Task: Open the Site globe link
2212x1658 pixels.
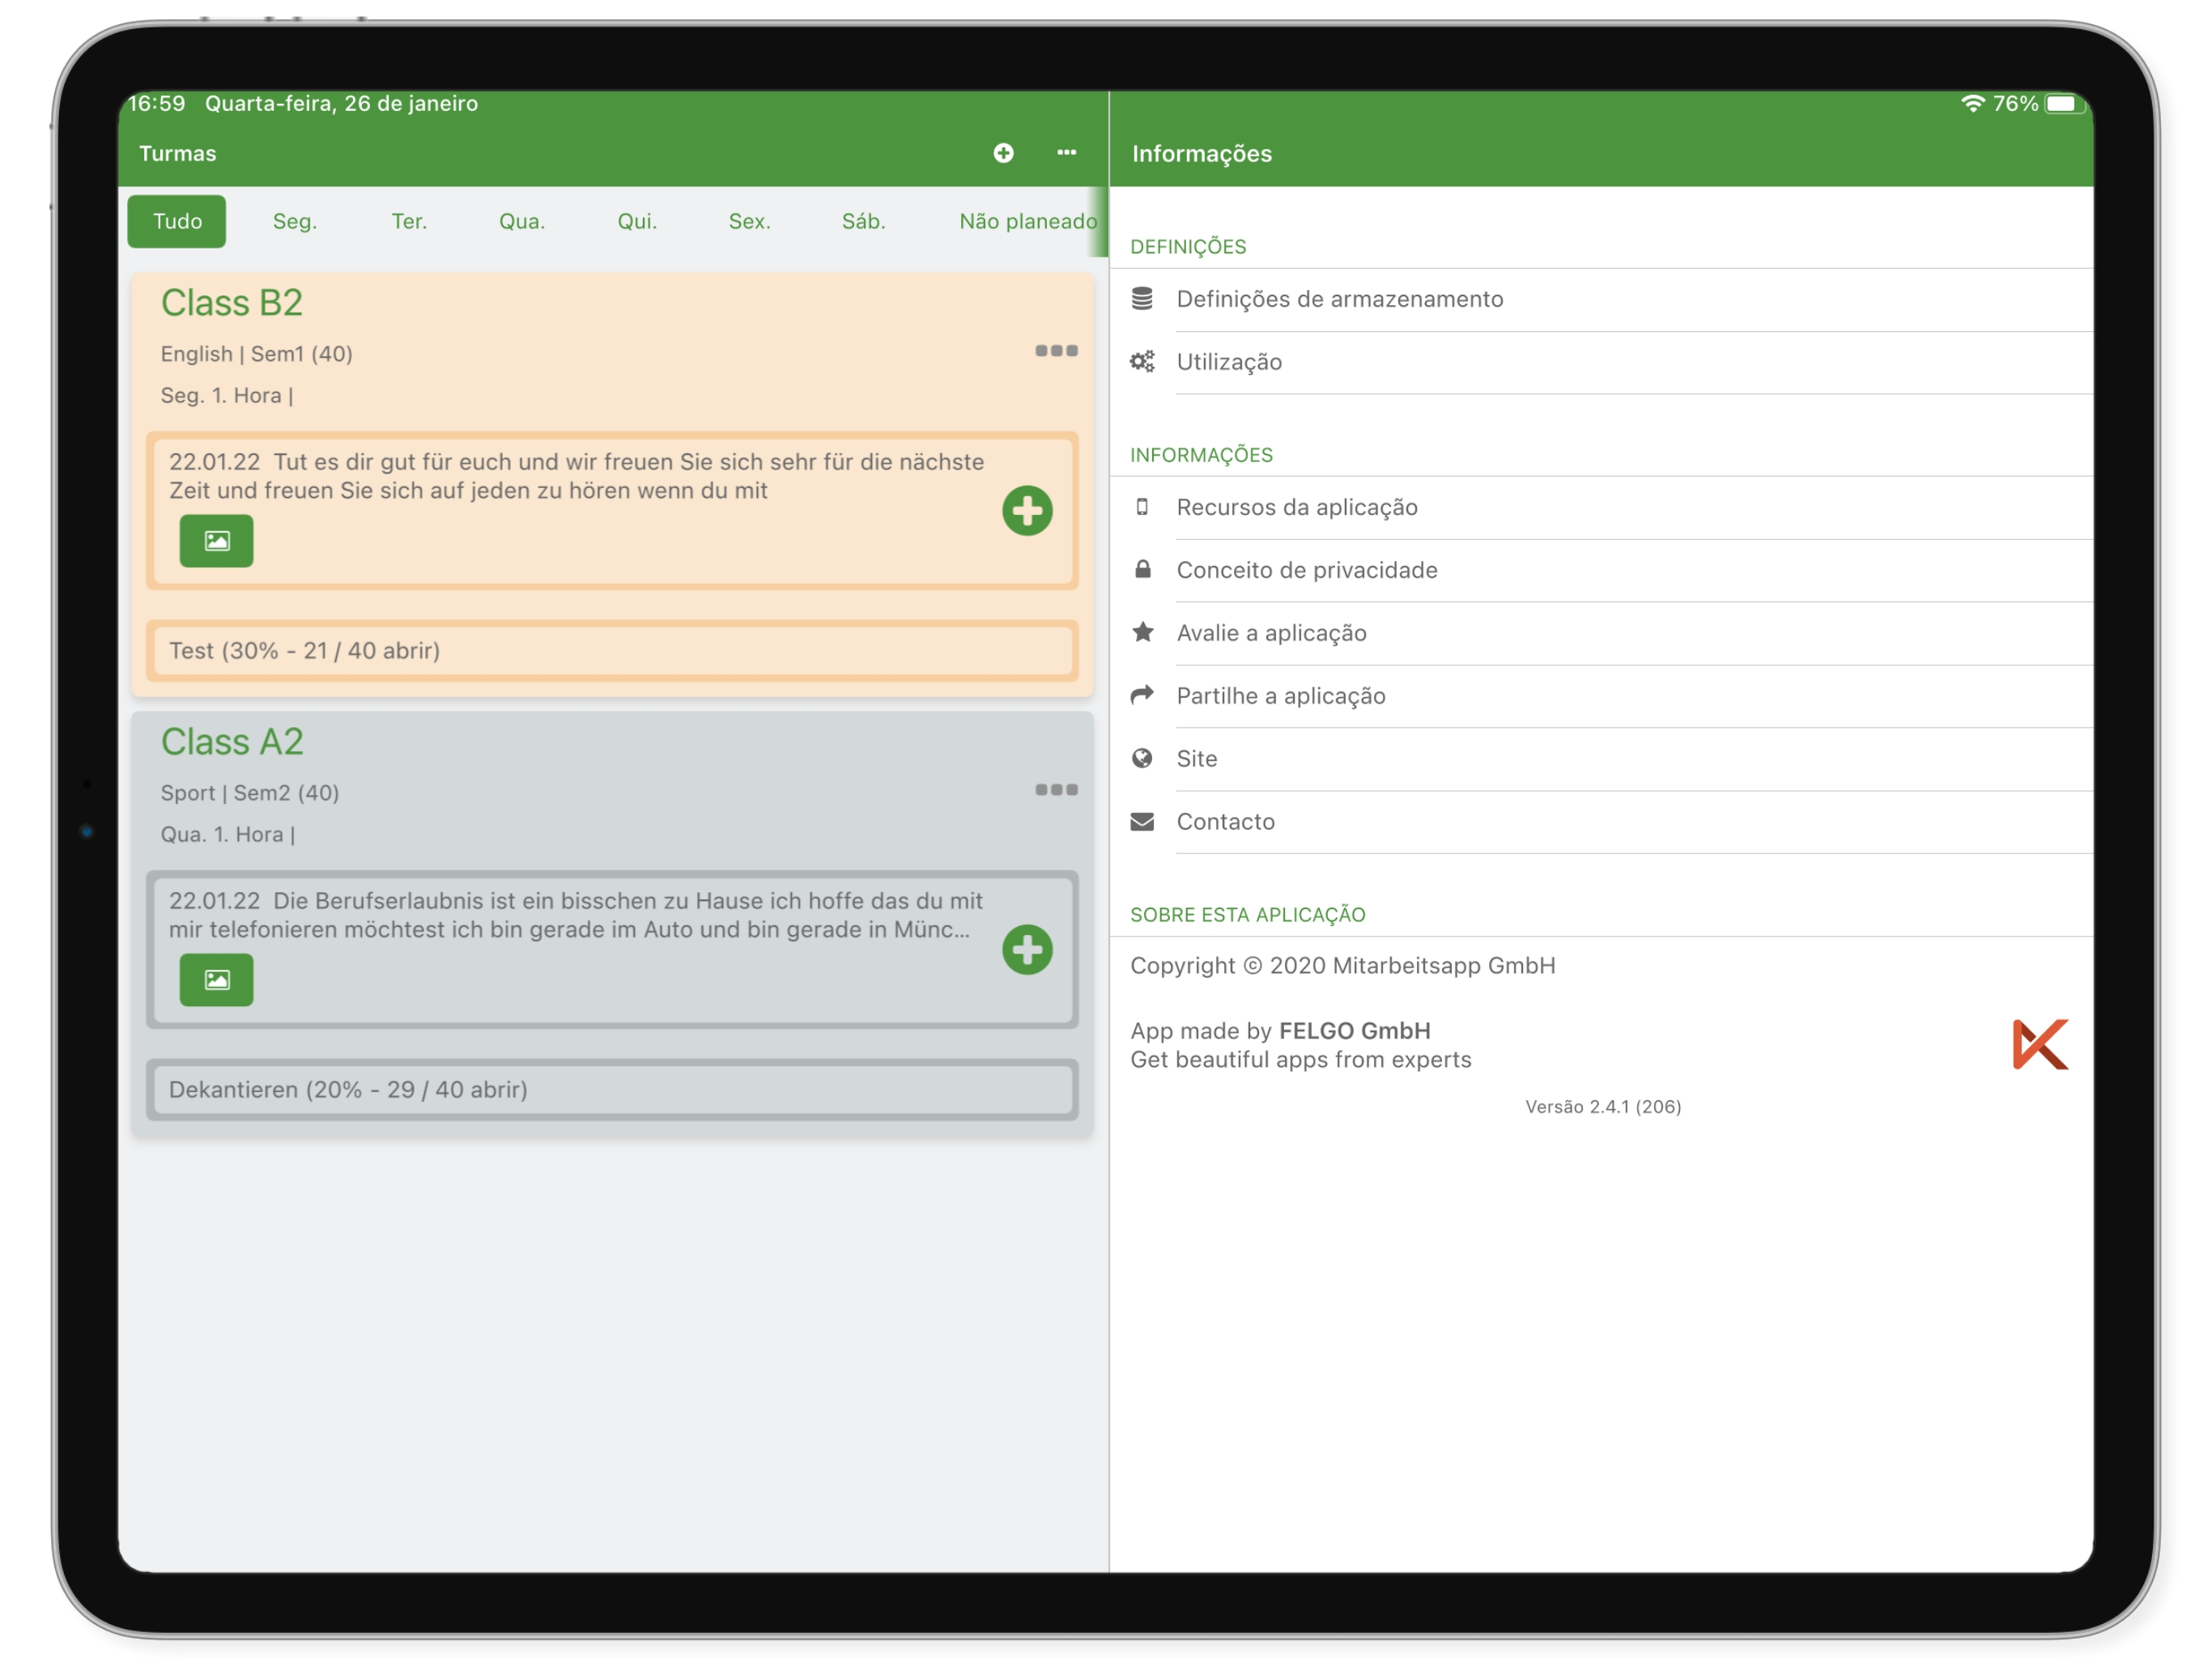Action: coord(1143,758)
